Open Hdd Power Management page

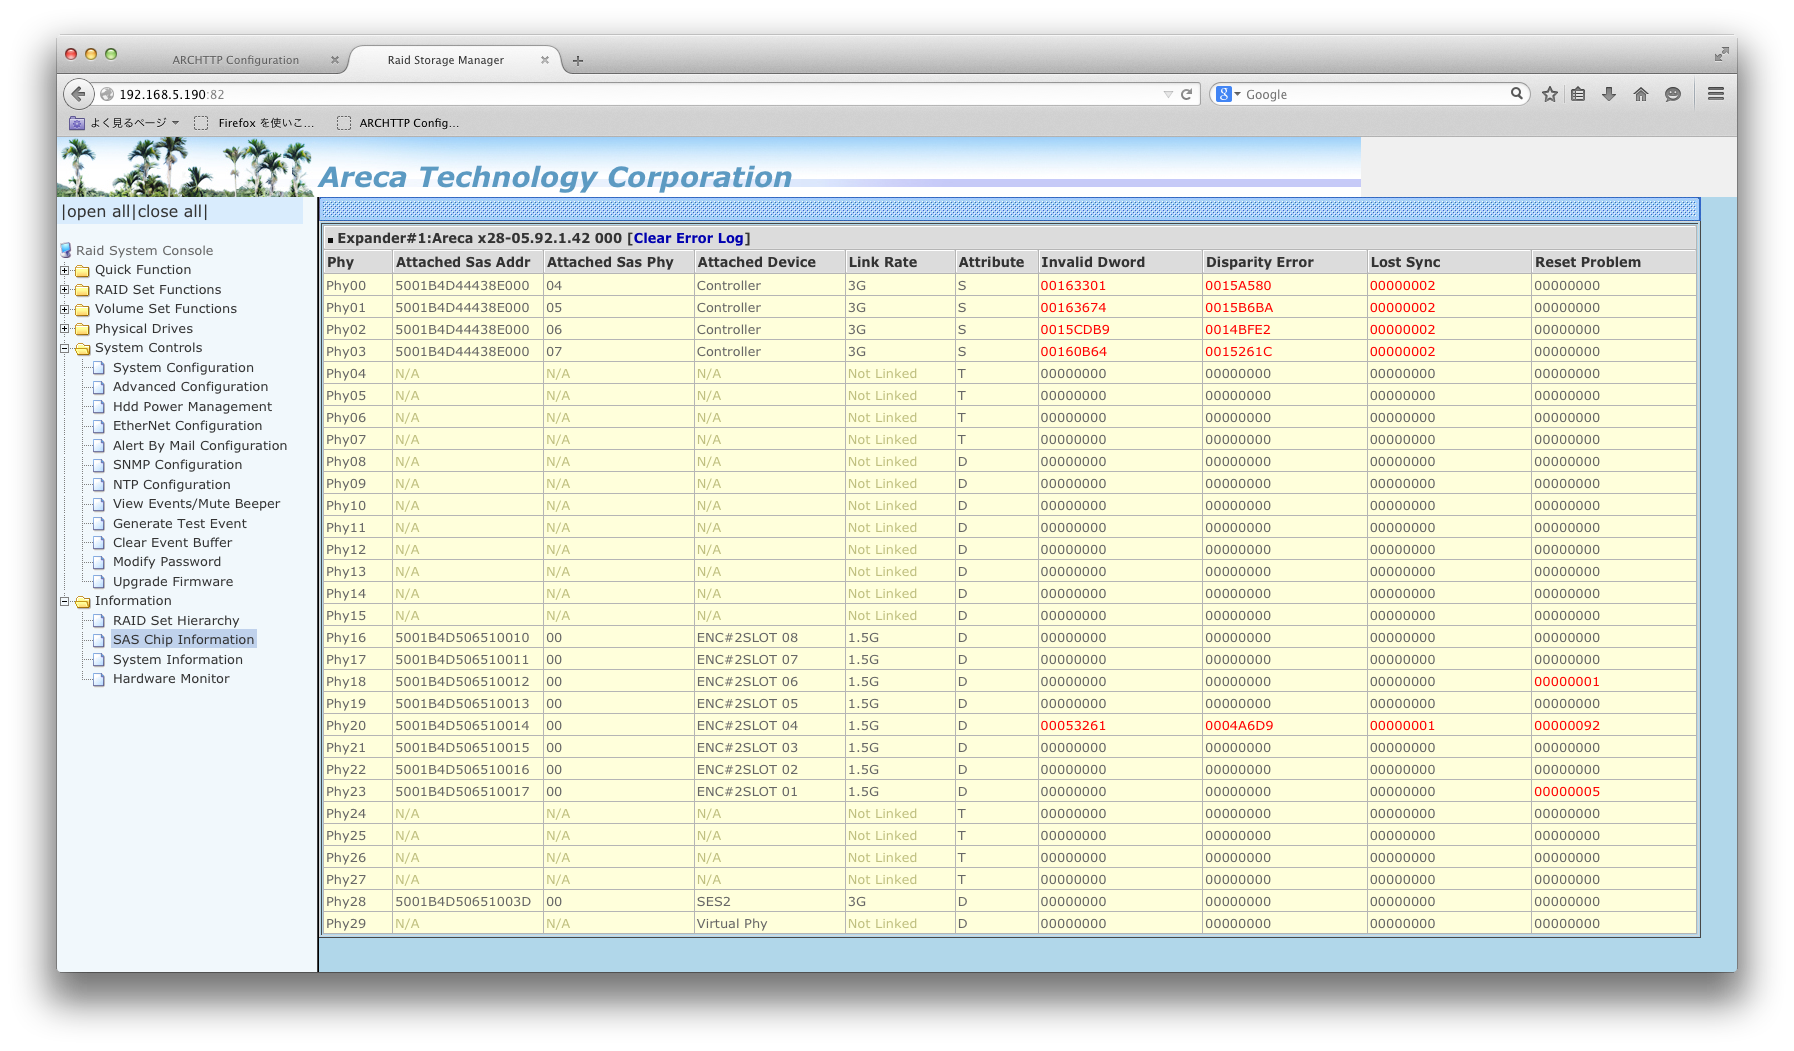[192, 407]
